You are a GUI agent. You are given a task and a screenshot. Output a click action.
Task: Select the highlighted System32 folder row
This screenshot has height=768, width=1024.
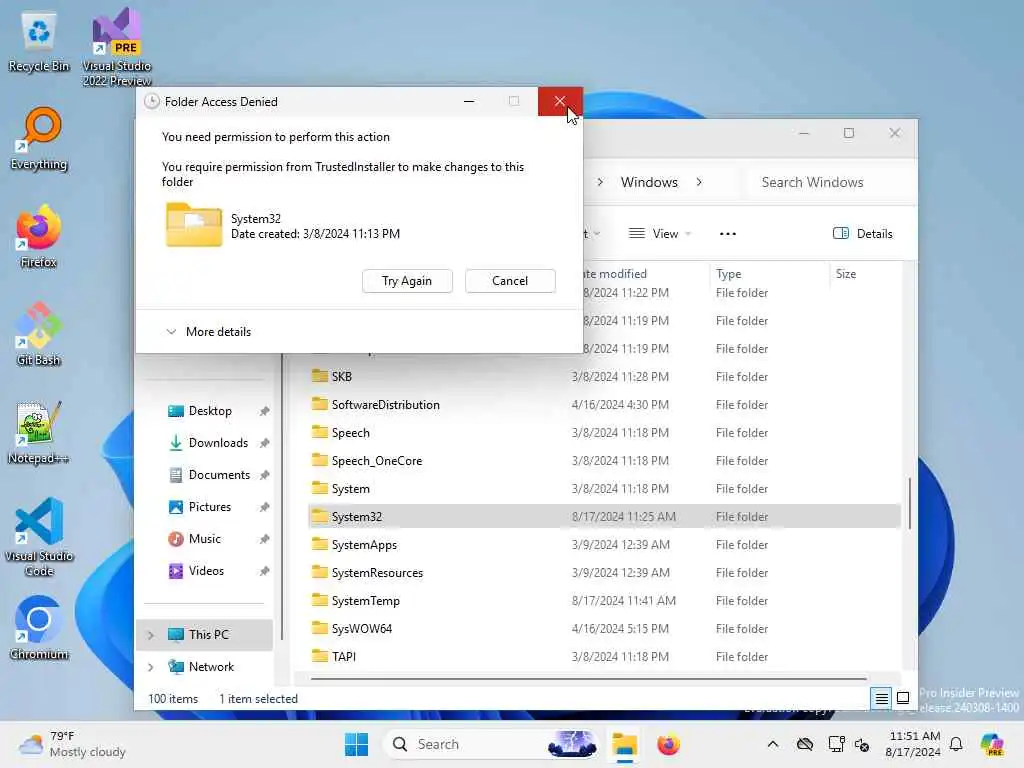[x=604, y=517]
